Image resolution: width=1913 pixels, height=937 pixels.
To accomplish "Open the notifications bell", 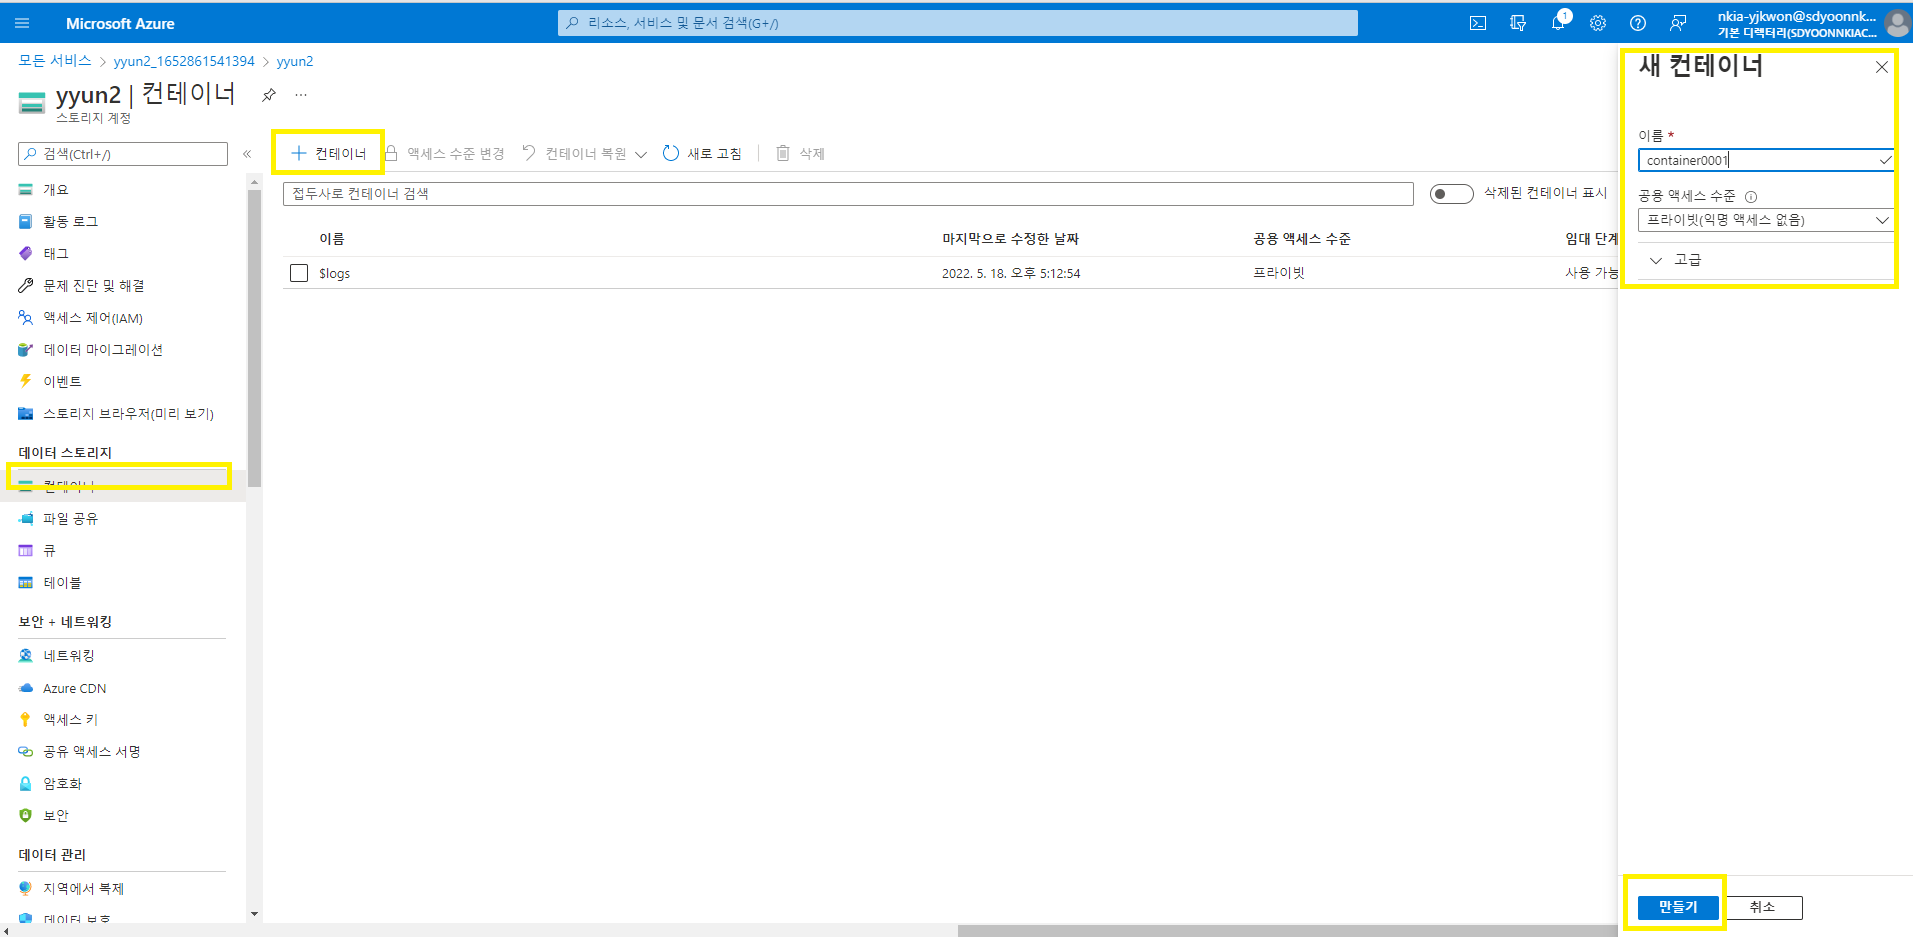I will coord(1558,23).
